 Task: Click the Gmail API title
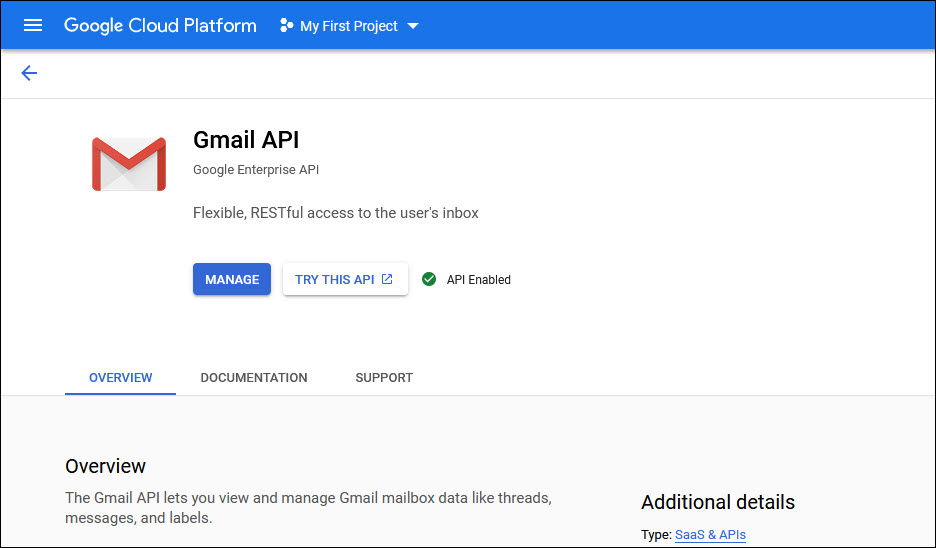coord(245,140)
